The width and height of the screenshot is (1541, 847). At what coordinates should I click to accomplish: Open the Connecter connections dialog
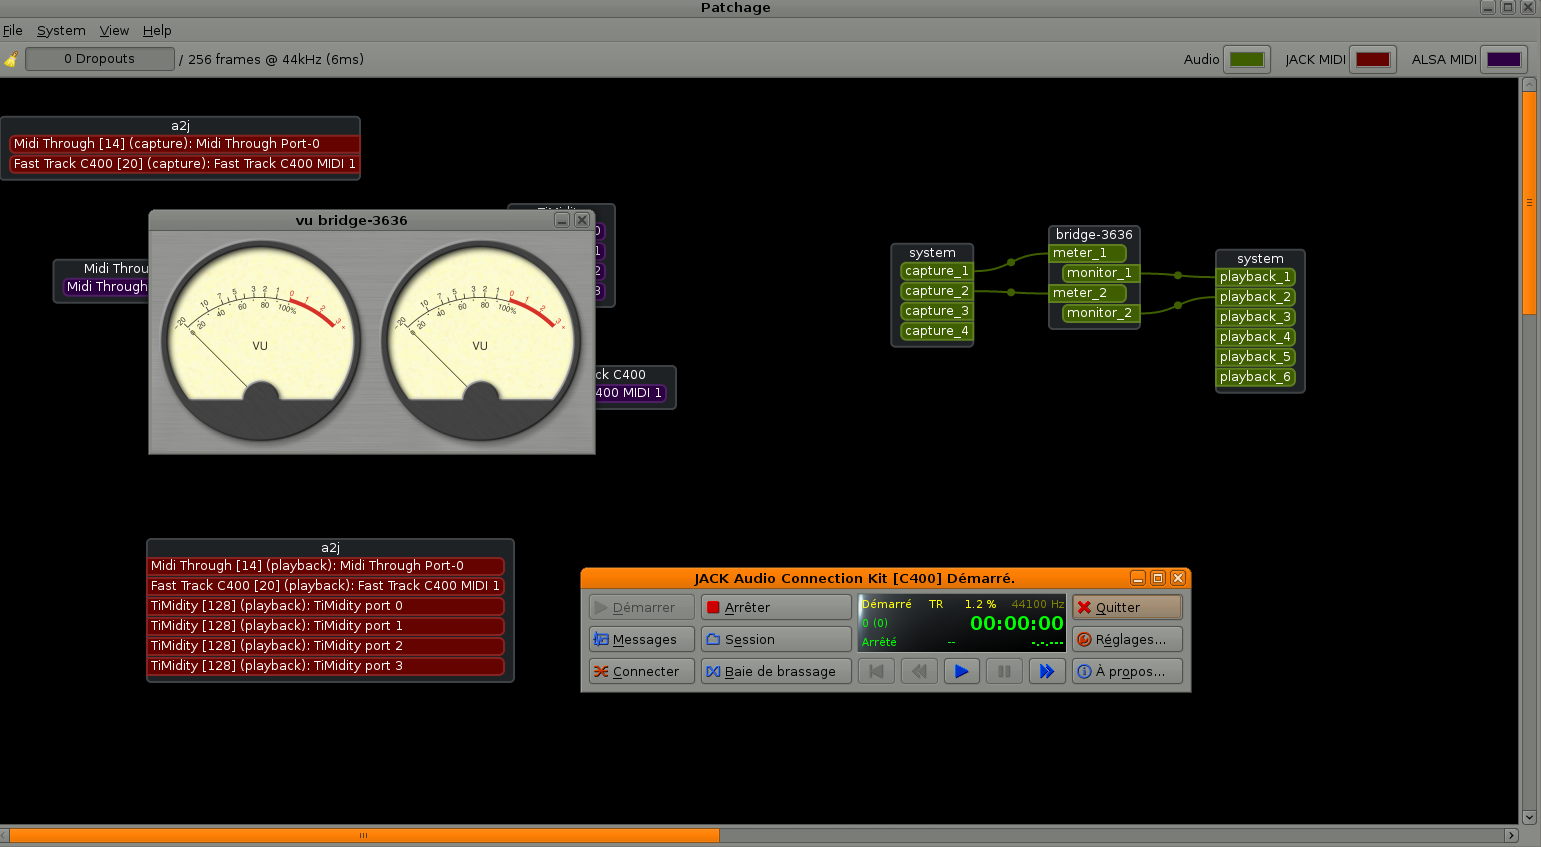pos(642,671)
